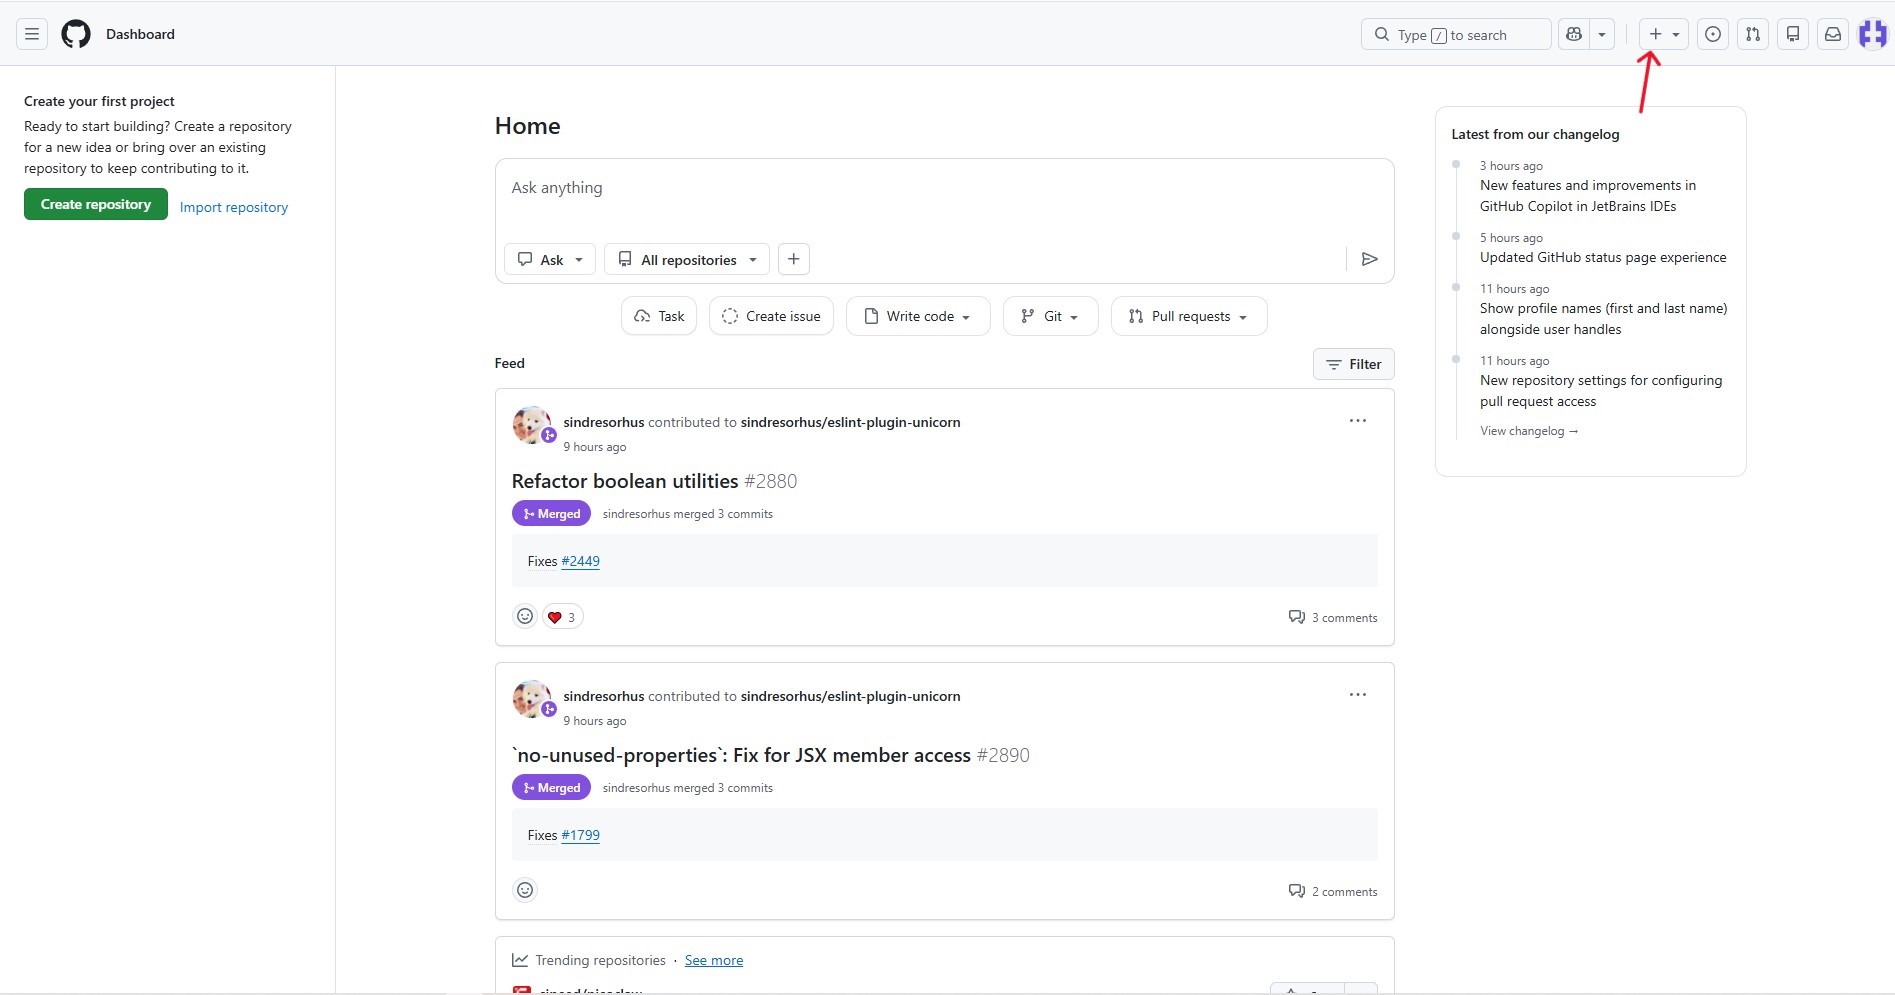This screenshot has width=1895, height=995.
Task: Click the send arrow icon
Action: (1370, 259)
